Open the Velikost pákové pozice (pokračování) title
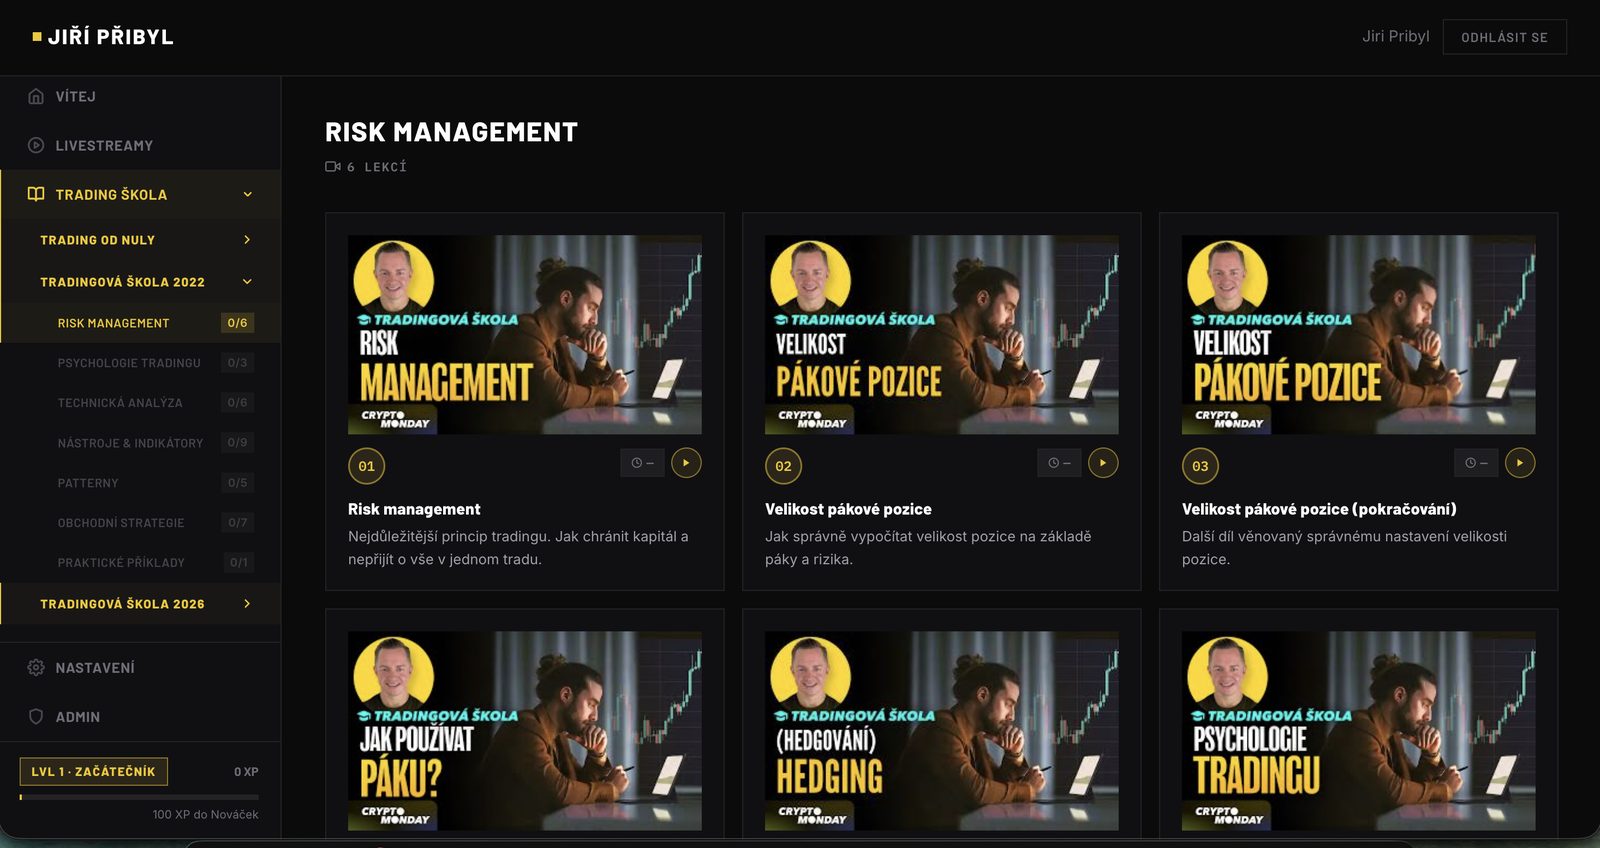This screenshot has width=1600, height=848. 1319,509
